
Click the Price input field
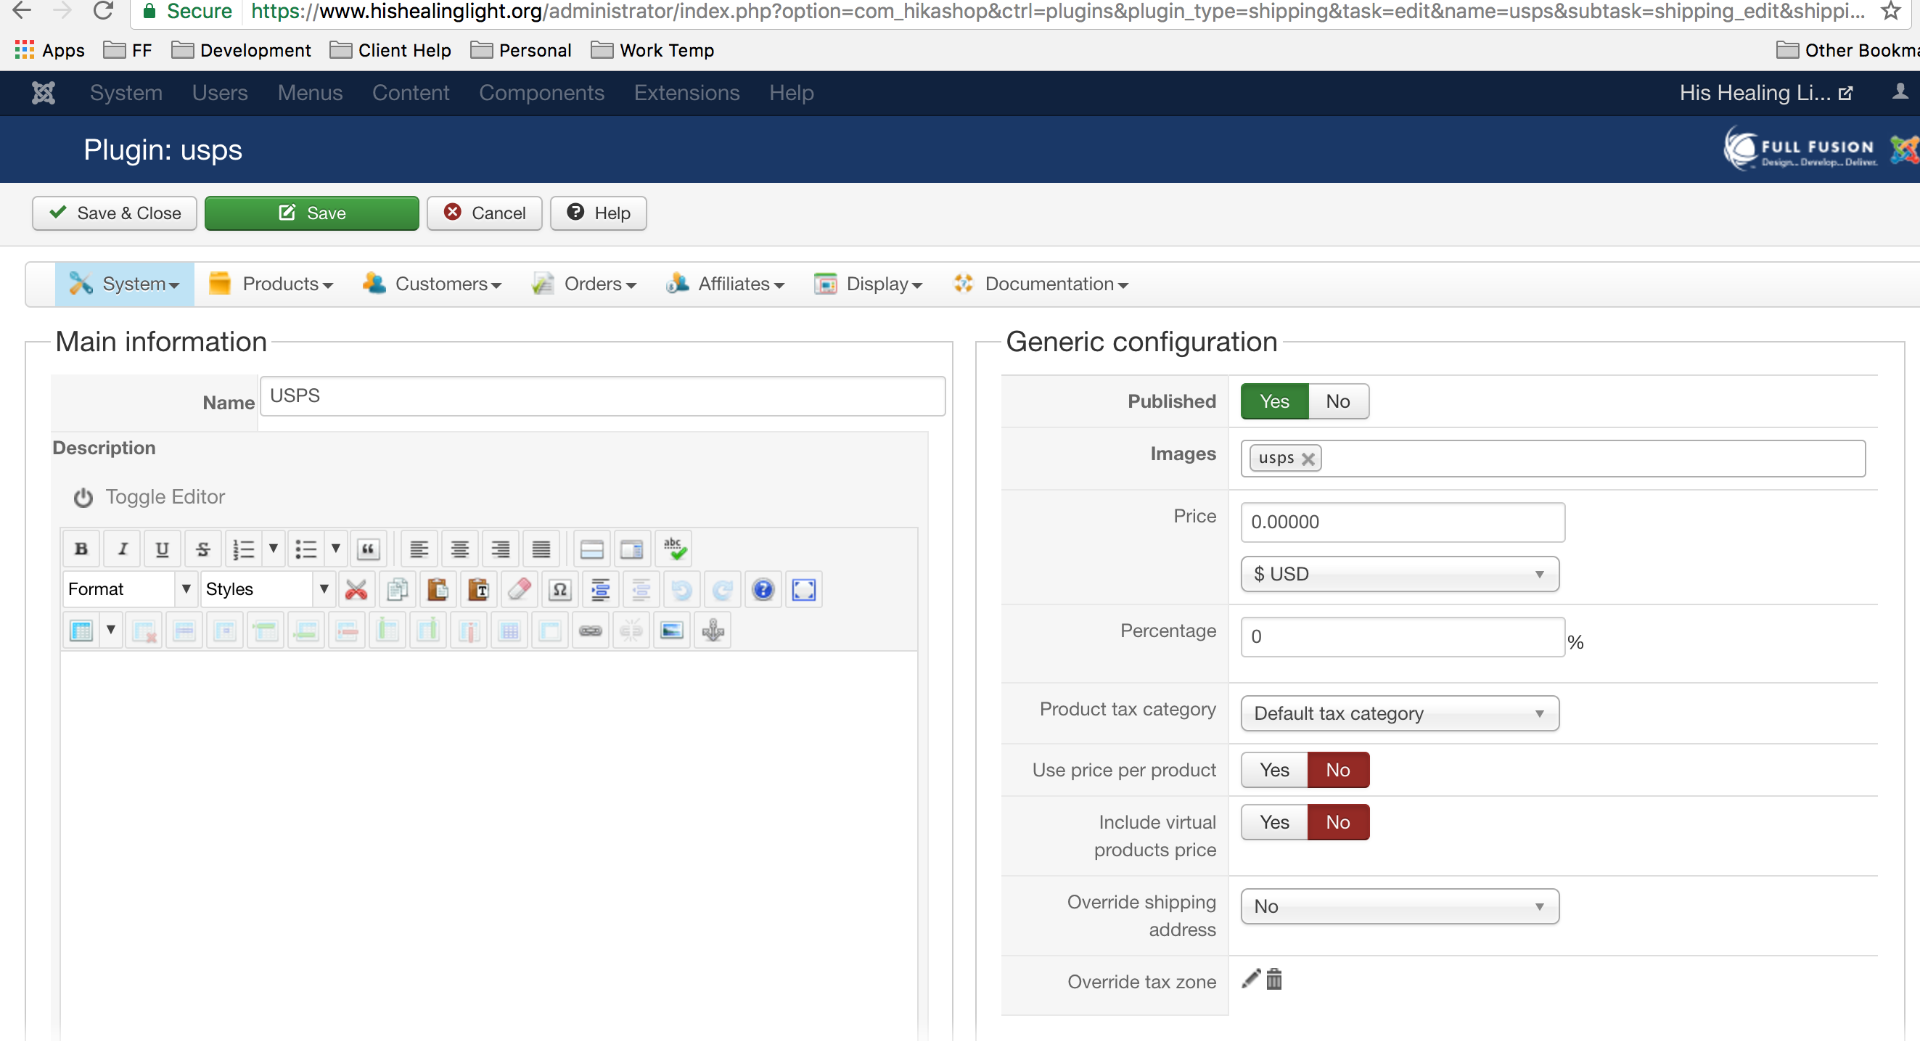pos(1402,522)
